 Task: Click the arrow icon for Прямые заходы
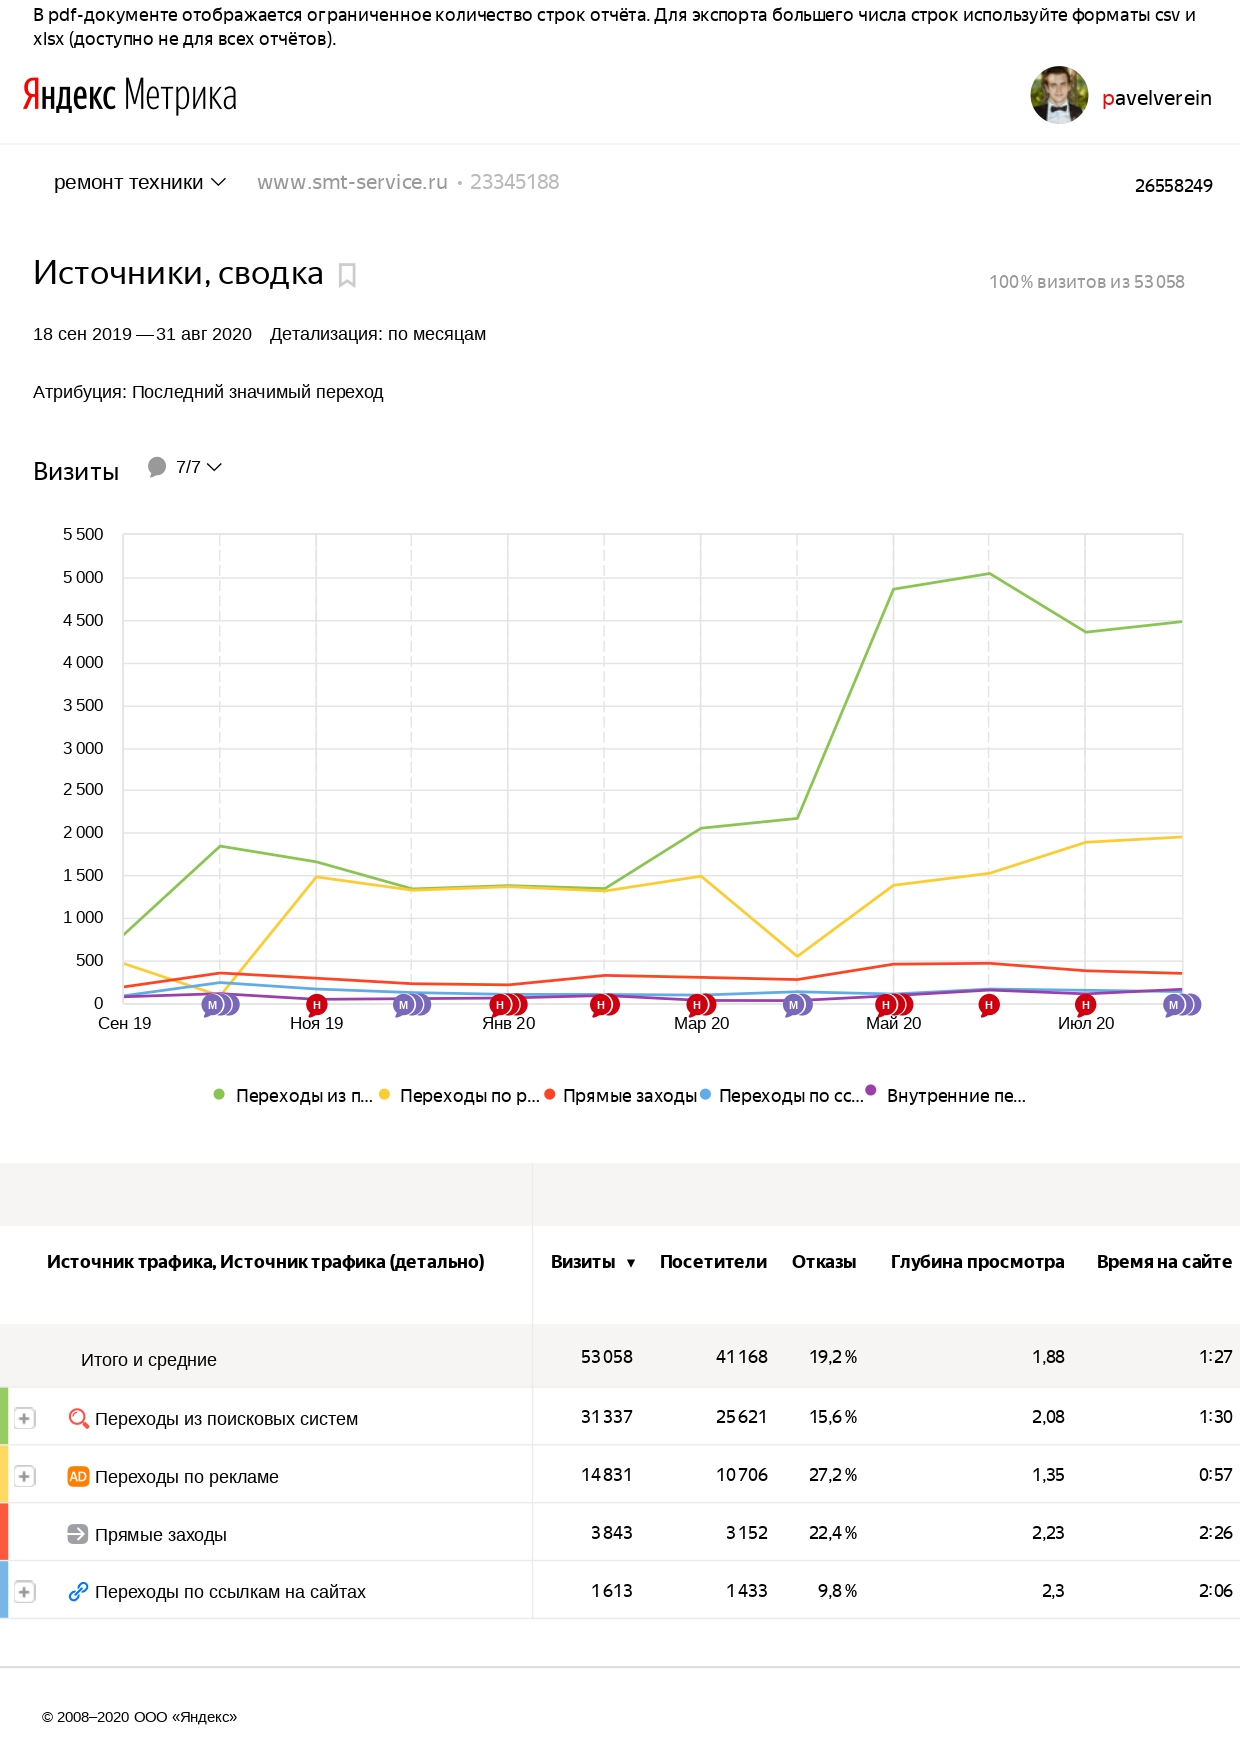click(x=78, y=1534)
